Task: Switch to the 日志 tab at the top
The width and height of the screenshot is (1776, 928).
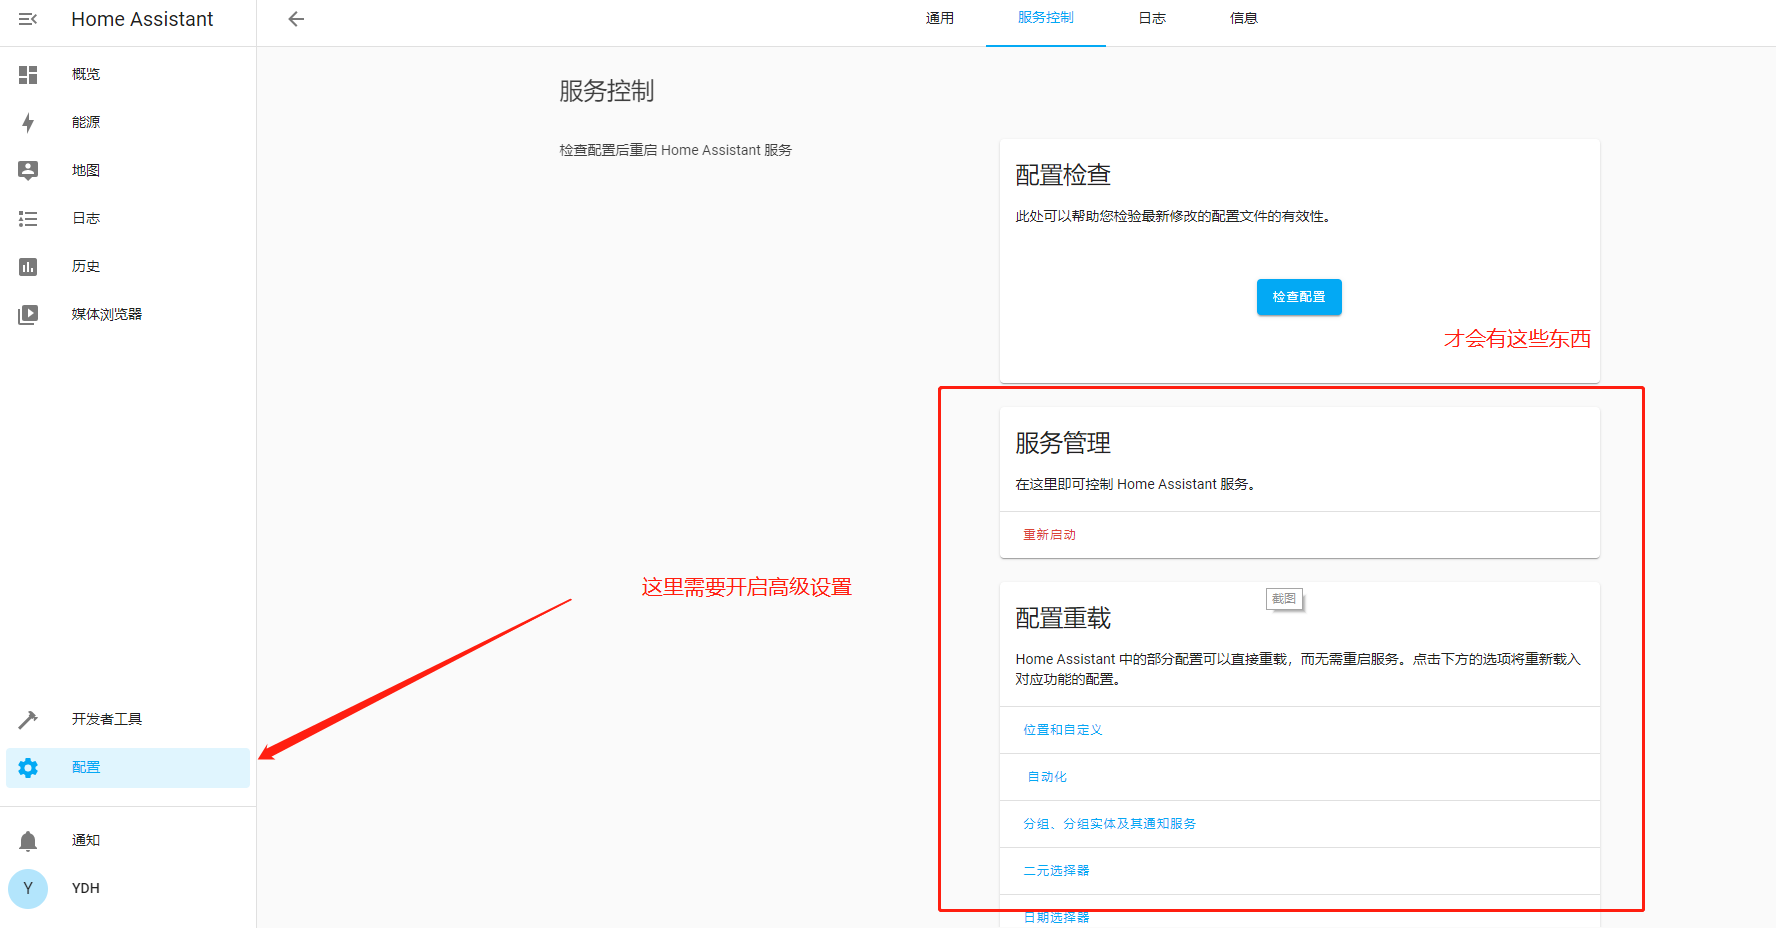Action: click(1152, 18)
